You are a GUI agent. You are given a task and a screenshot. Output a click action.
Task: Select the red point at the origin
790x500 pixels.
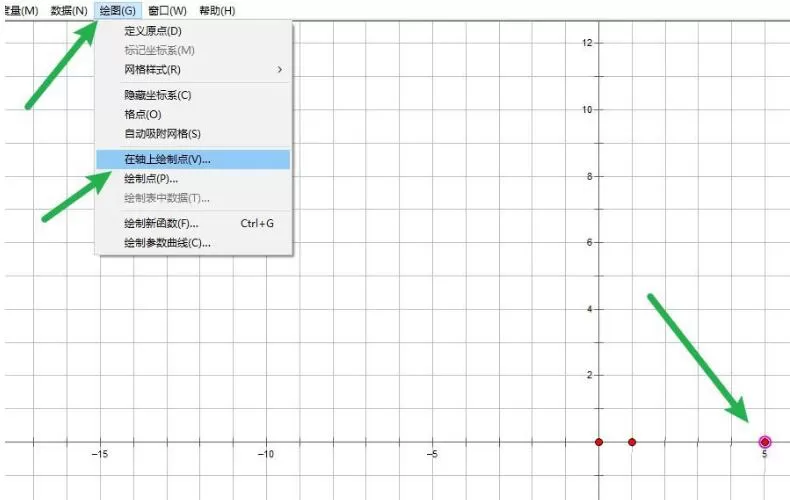599,442
